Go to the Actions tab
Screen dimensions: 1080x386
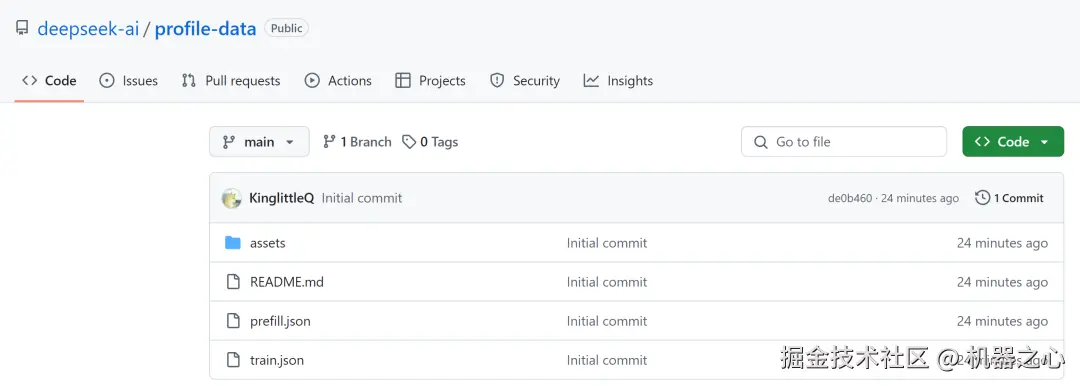pos(338,81)
